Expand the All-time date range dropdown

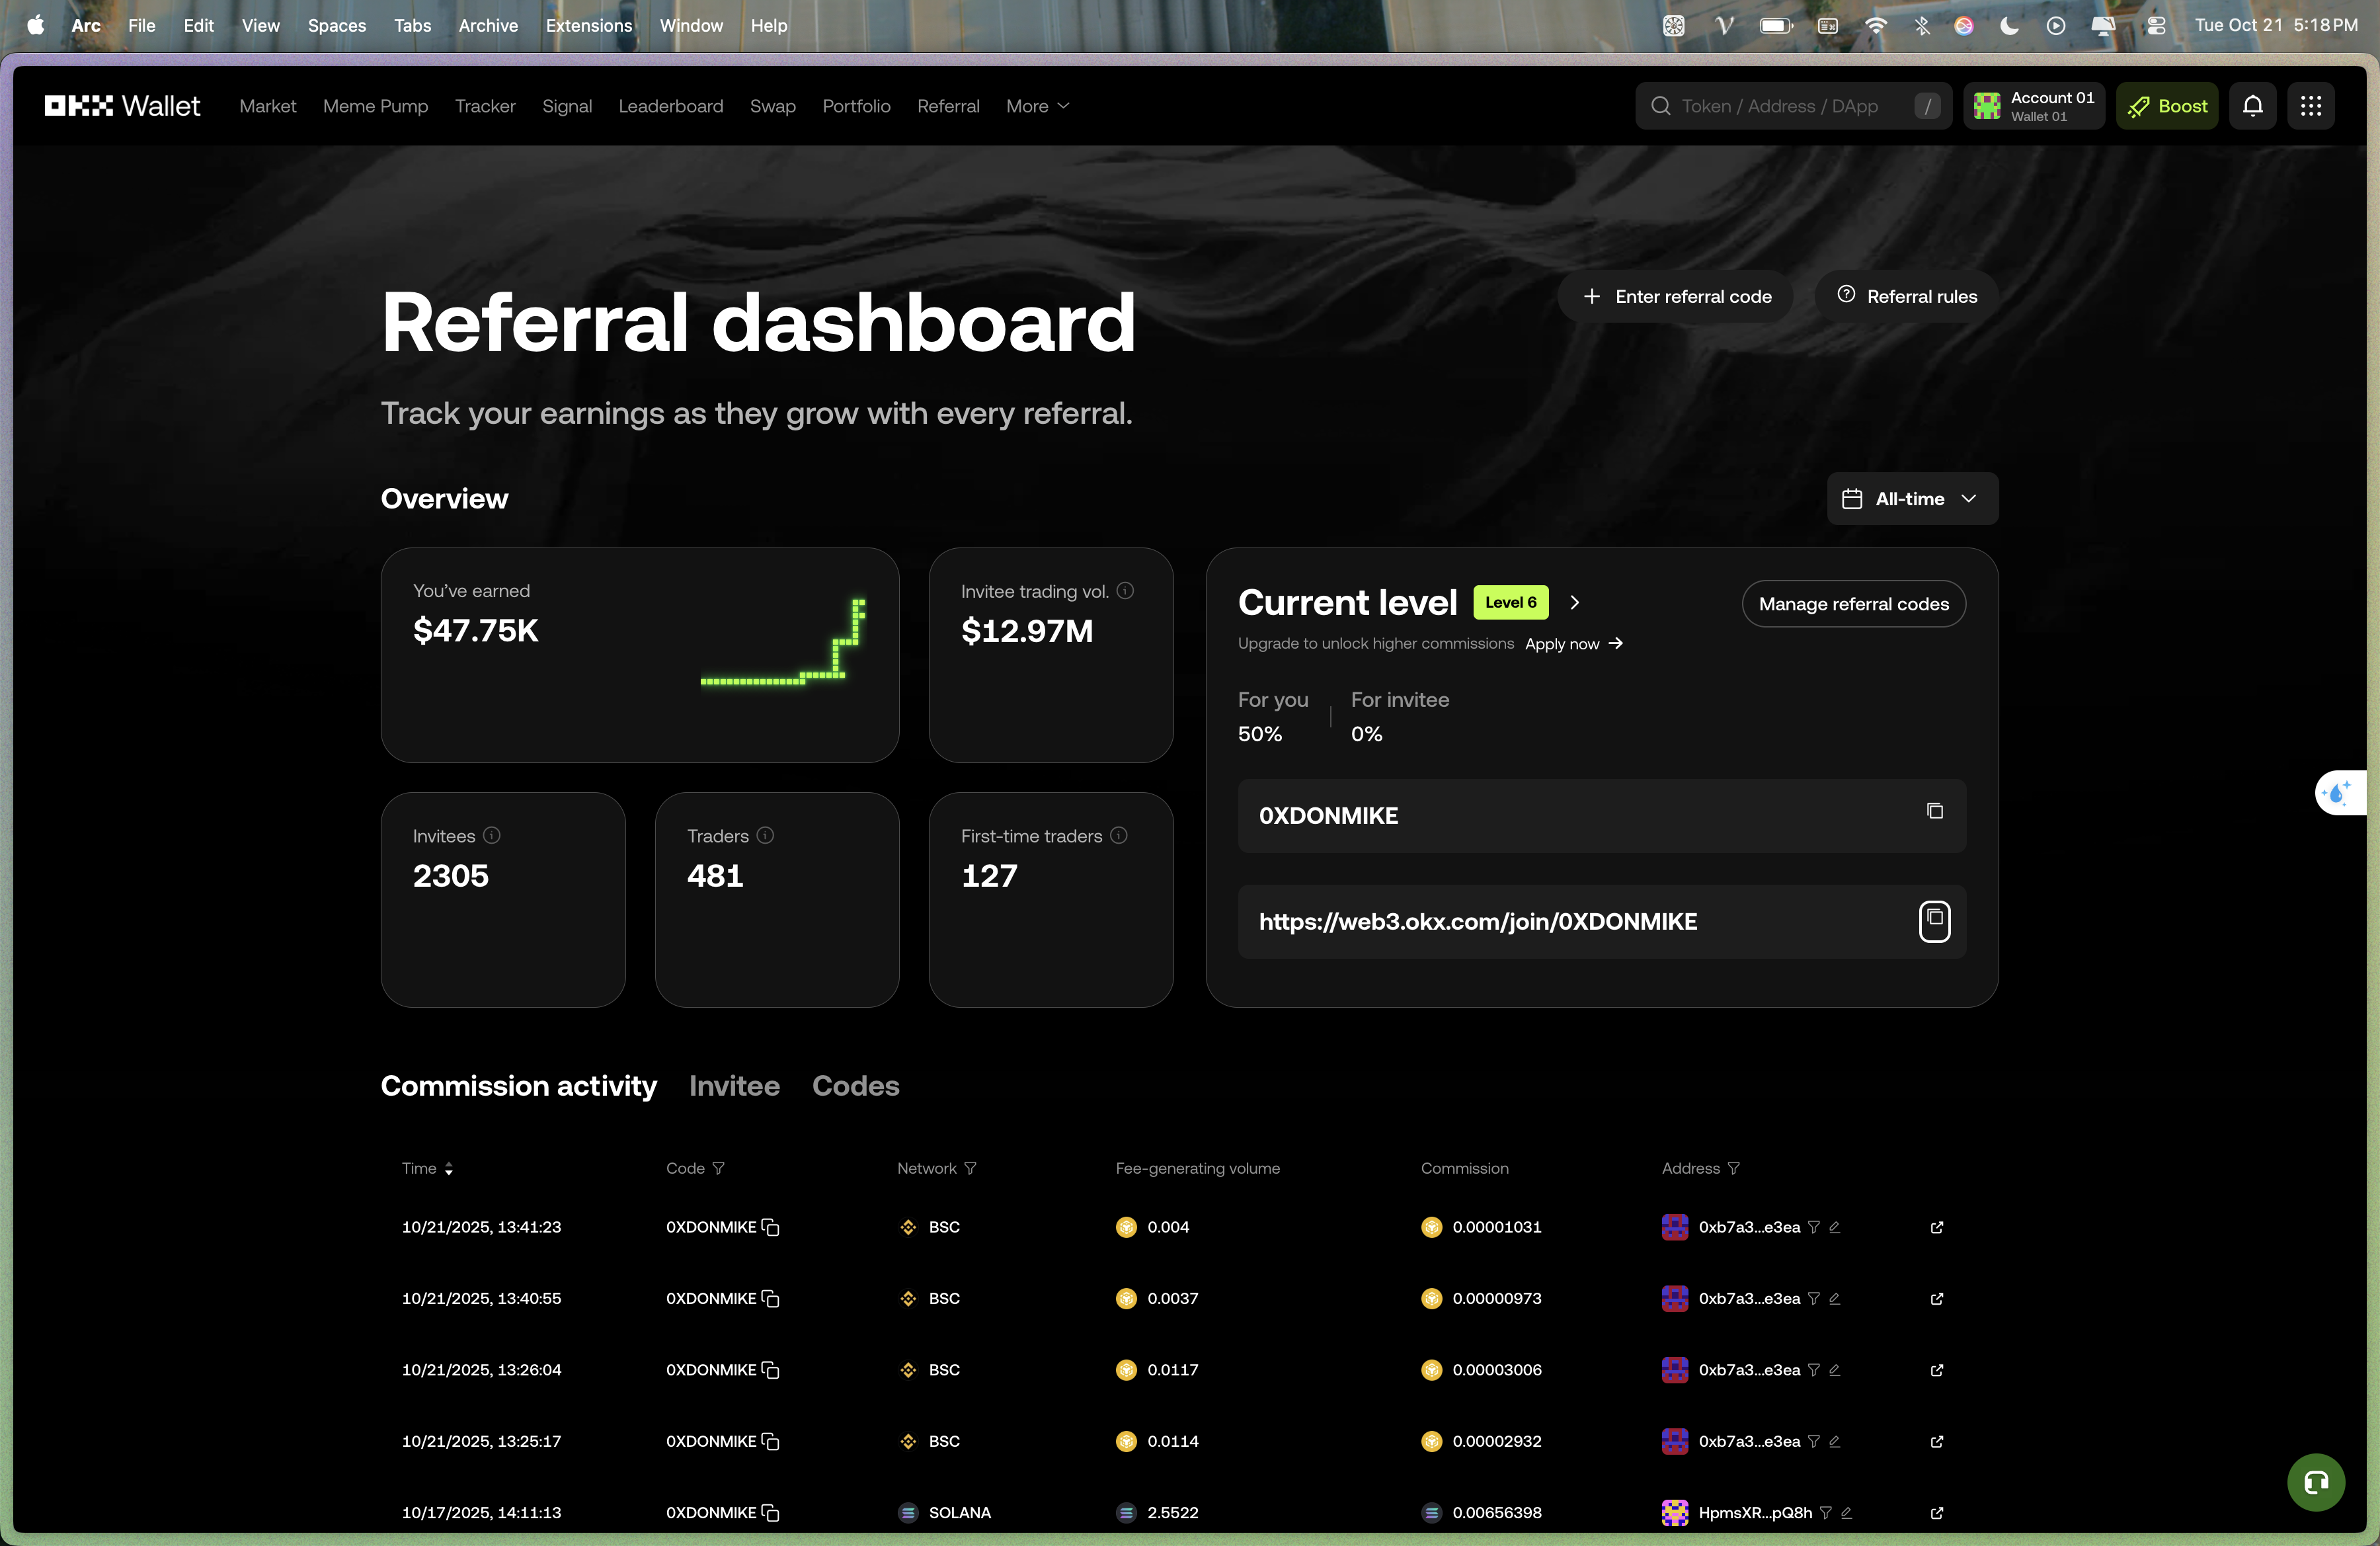[1911, 499]
